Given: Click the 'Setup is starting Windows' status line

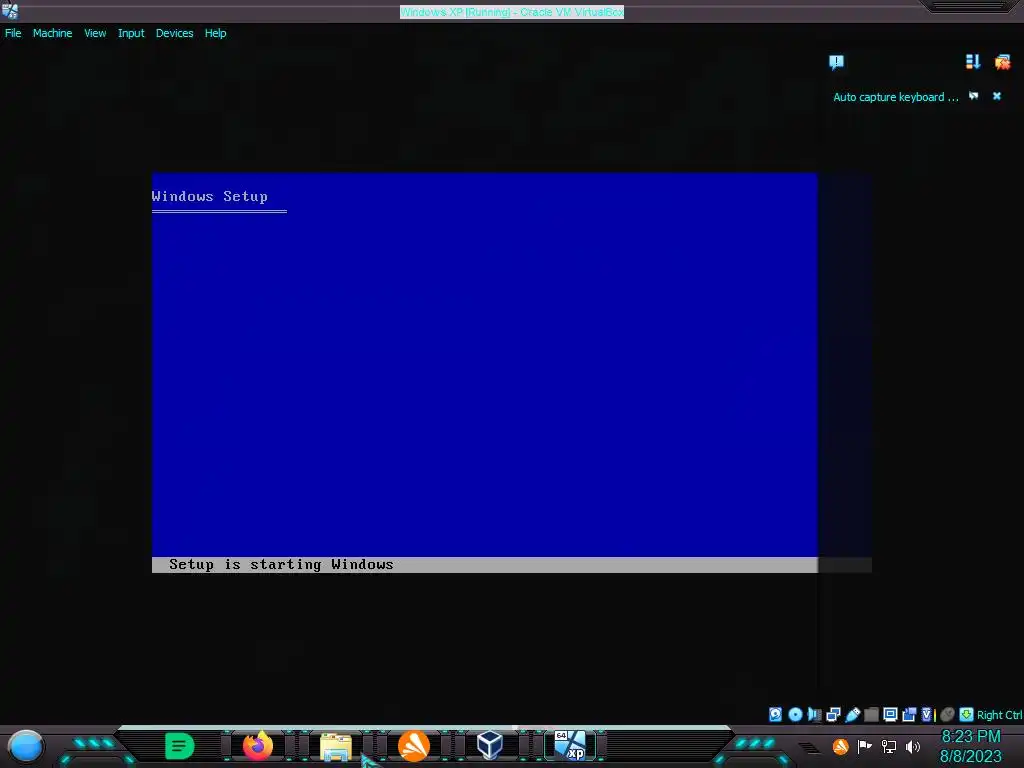Looking at the screenshot, I should tap(281, 564).
